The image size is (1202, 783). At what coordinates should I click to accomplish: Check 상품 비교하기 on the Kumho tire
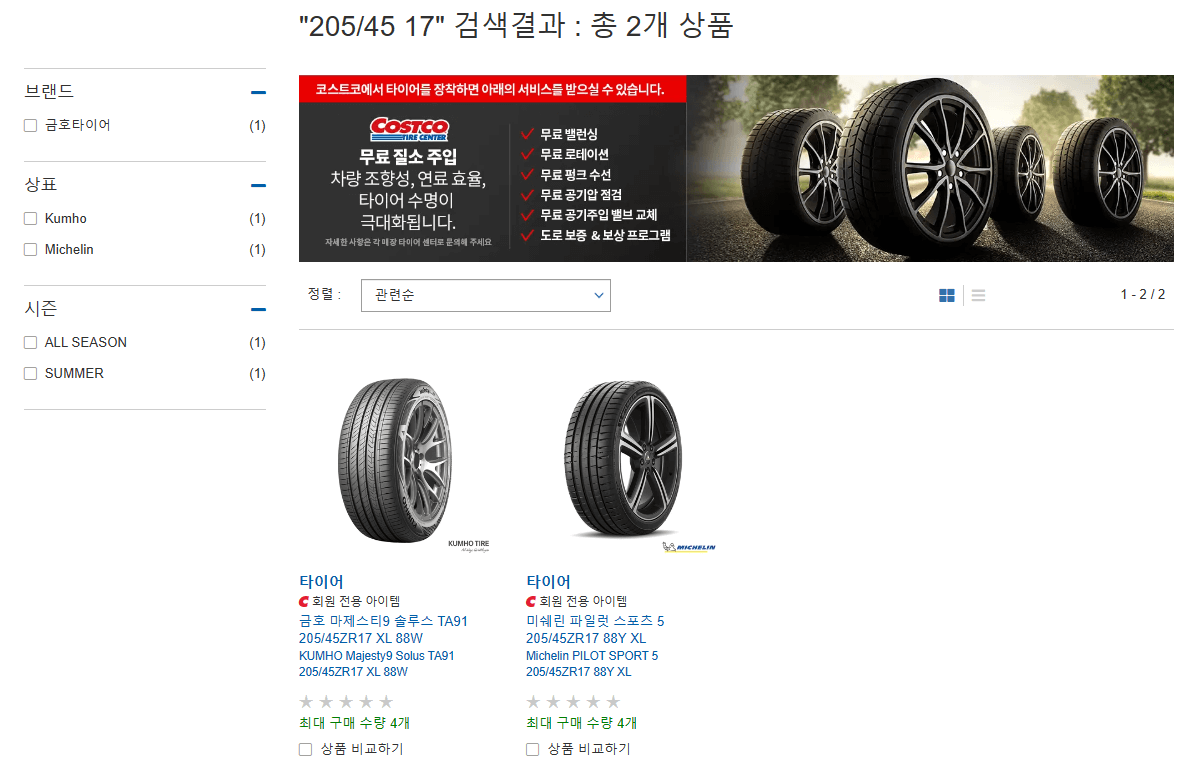305,748
